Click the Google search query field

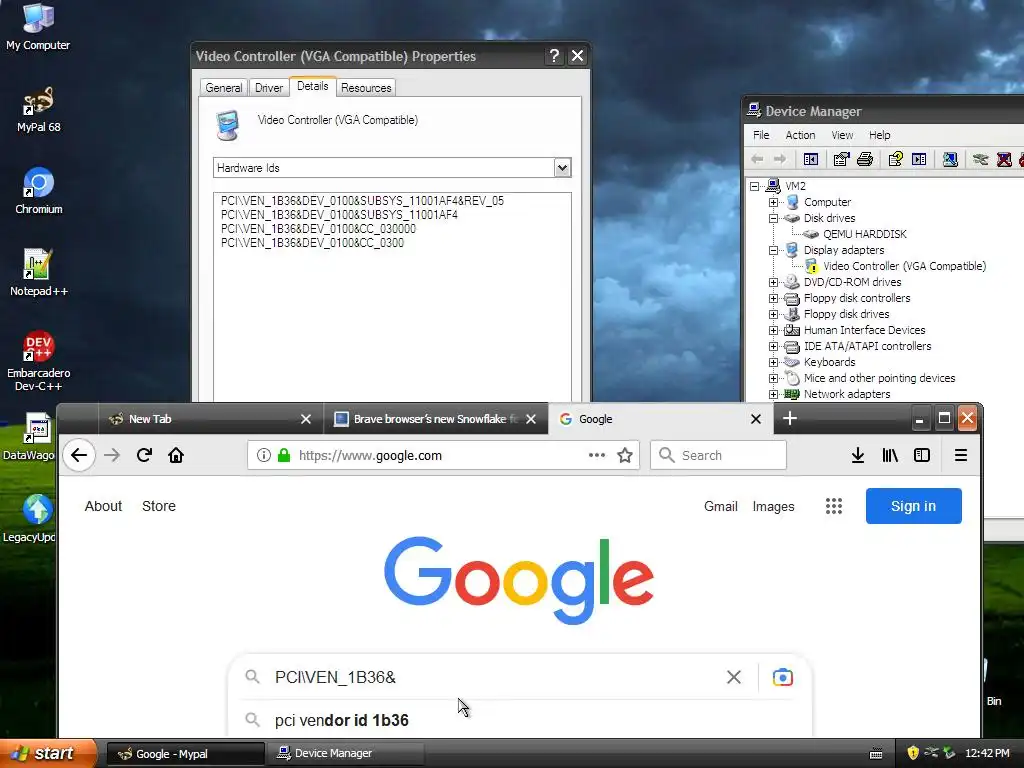coord(493,677)
